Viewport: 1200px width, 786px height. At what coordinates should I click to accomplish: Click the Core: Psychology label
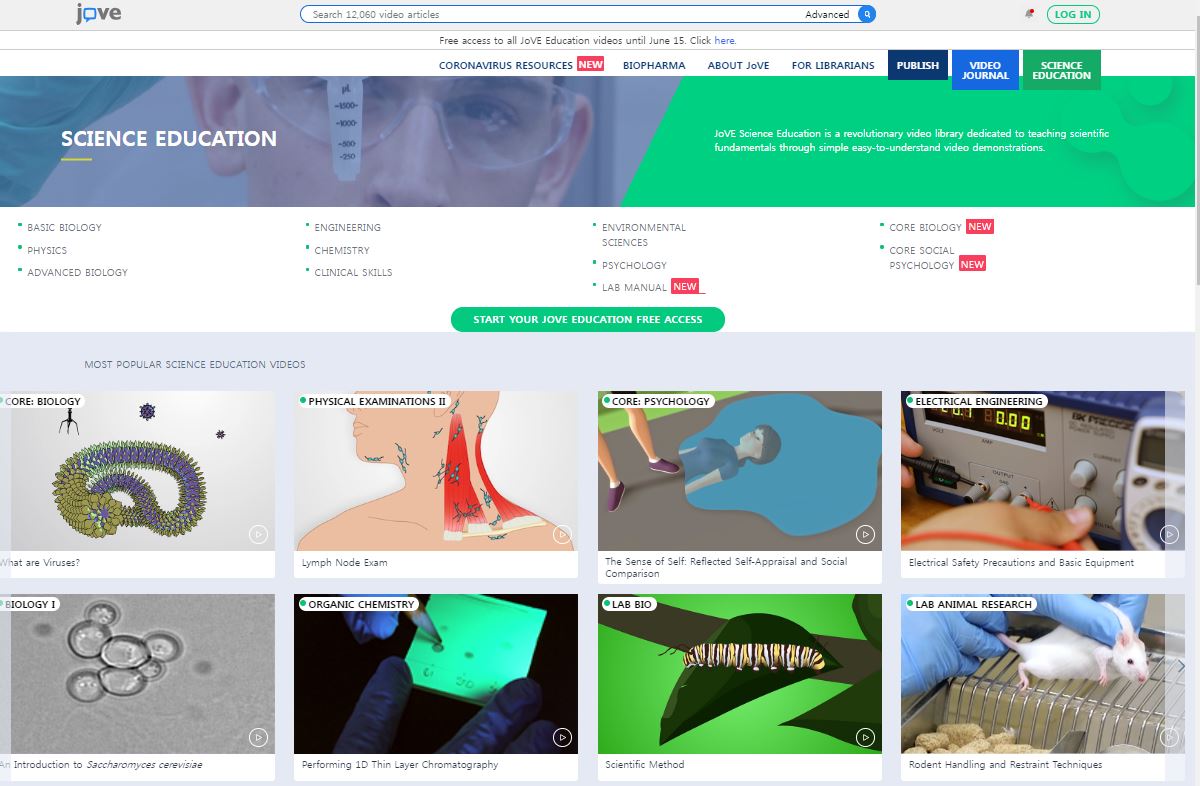(x=660, y=401)
